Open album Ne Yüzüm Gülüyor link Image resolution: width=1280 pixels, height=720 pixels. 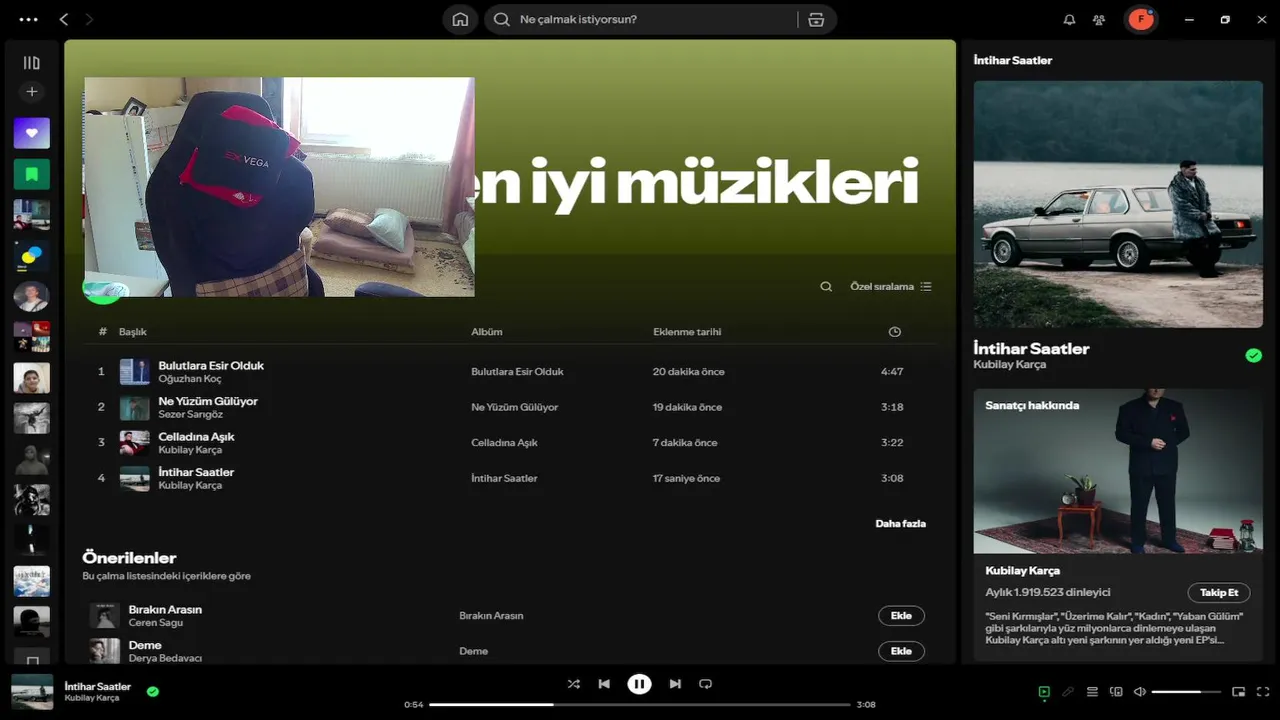[515, 407]
